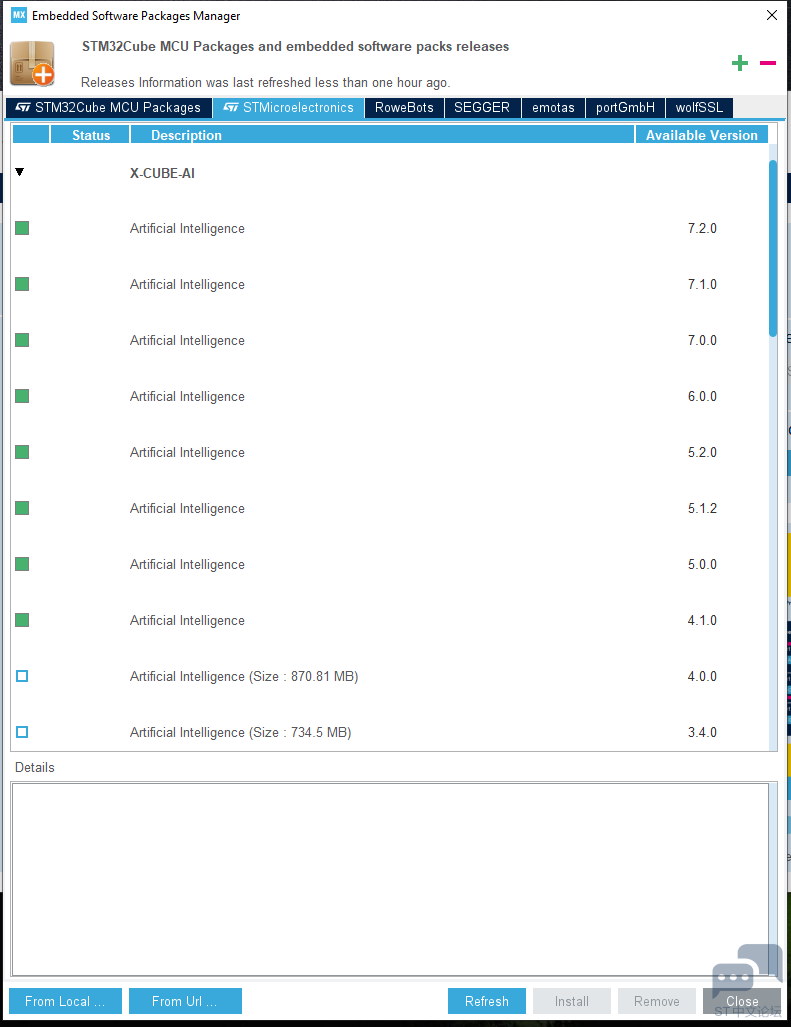This screenshot has width=791, height=1027.
Task: Close the dialog with the X button
Action: (x=772, y=15)
